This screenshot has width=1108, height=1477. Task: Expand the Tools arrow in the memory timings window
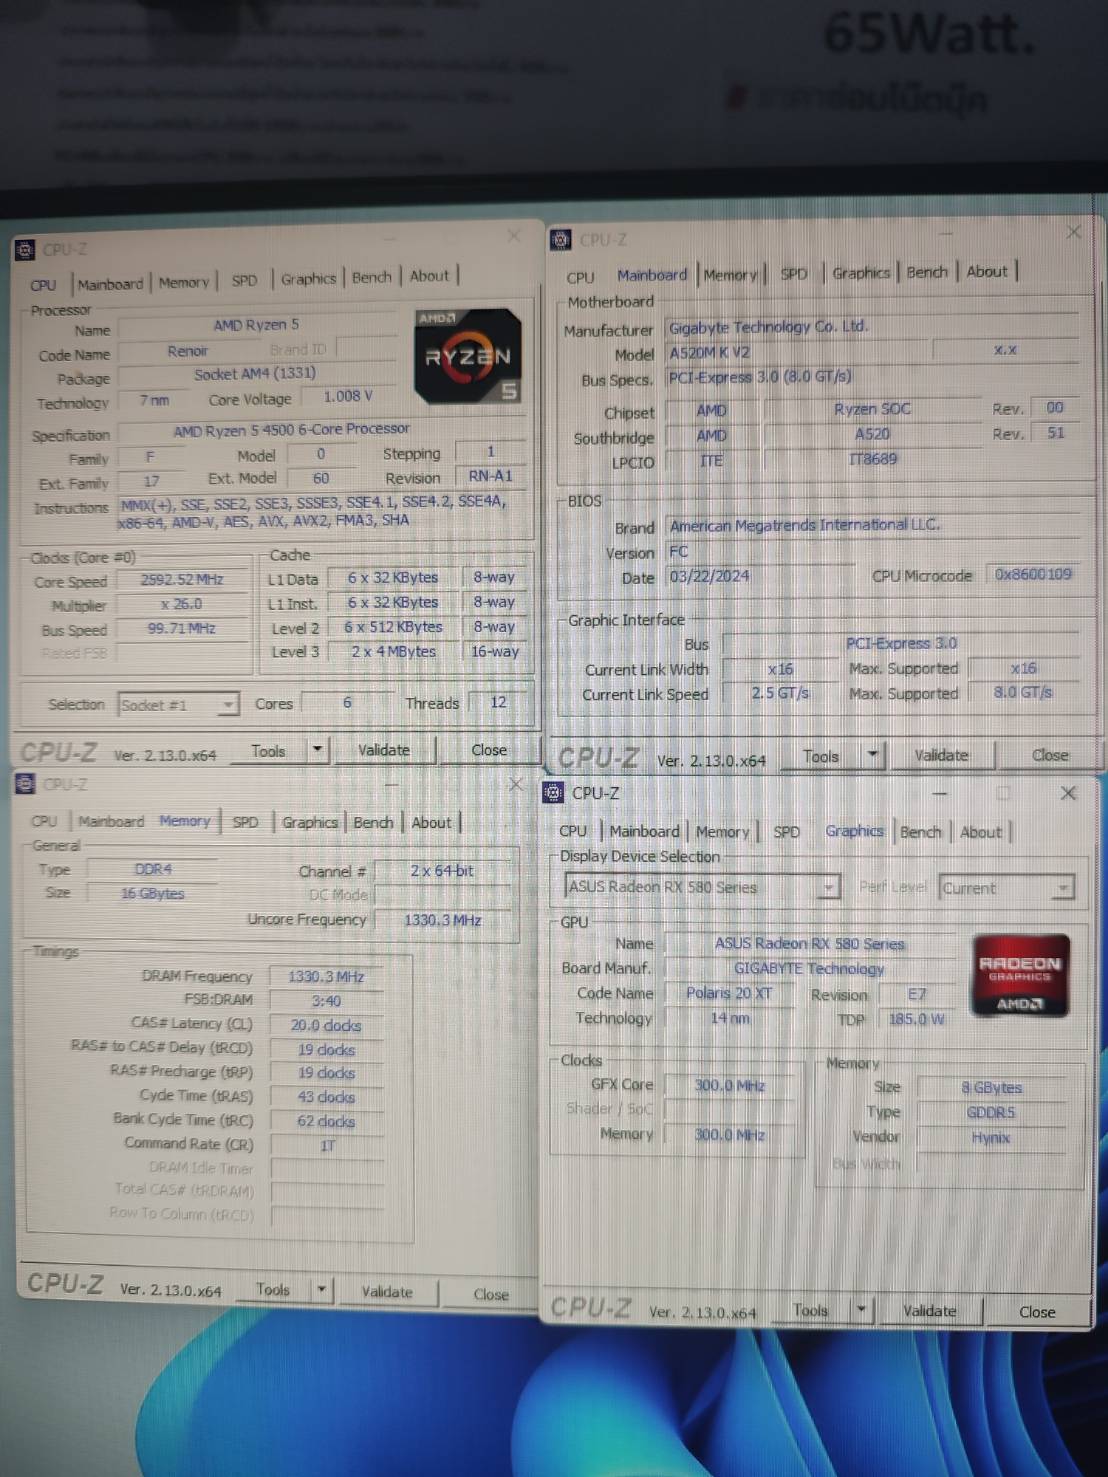click(321, 1290)
